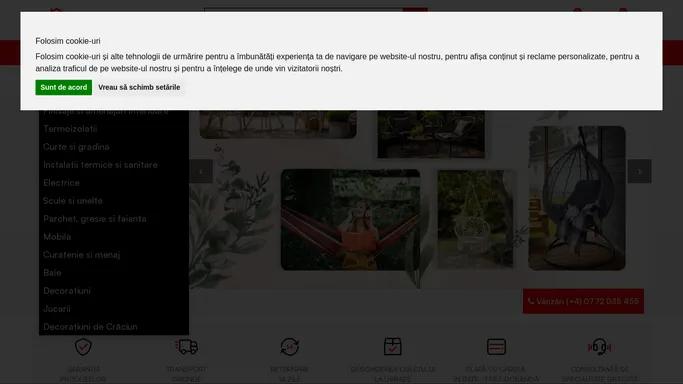Open Parchet, gresie si faianta
The image size is (683, 384).
(95, 219)
